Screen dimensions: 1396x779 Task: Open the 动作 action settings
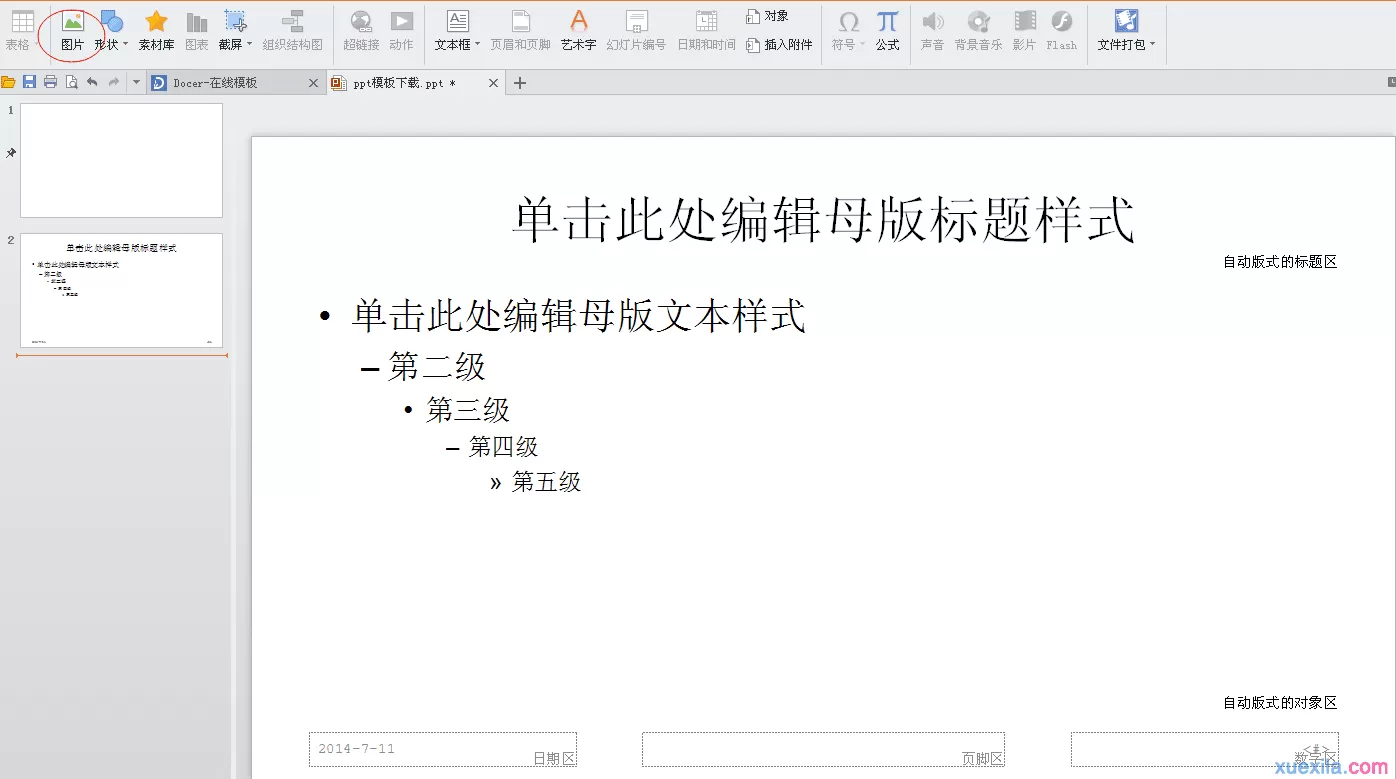coord(401,30)
